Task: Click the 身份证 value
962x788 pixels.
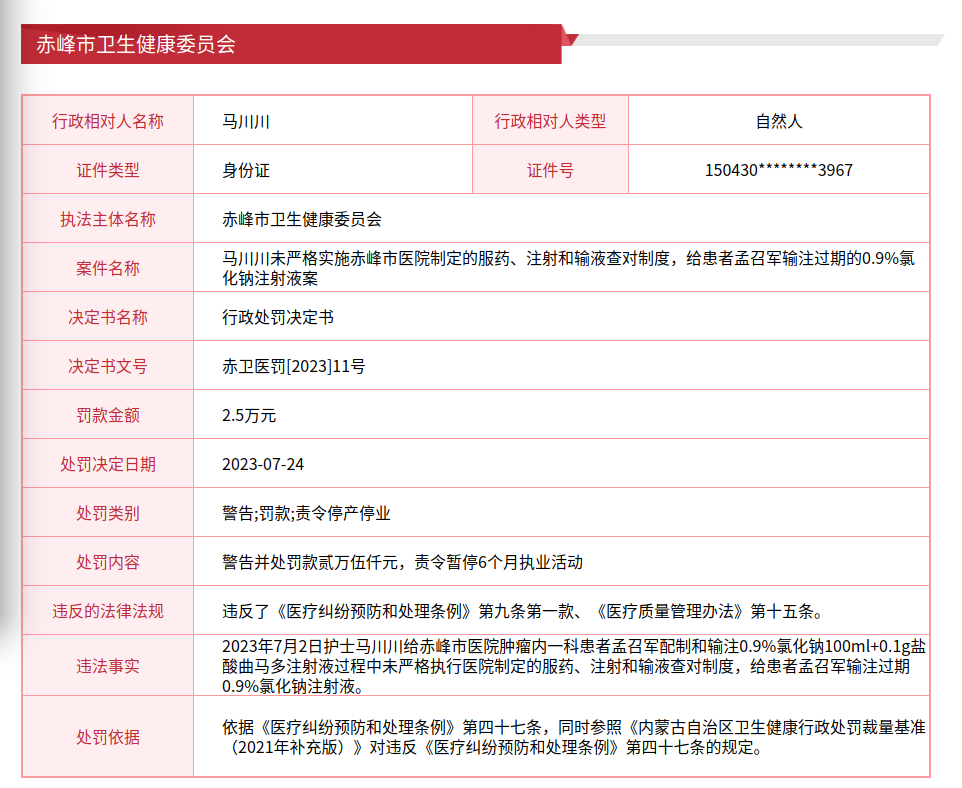Action: [245, 171]
